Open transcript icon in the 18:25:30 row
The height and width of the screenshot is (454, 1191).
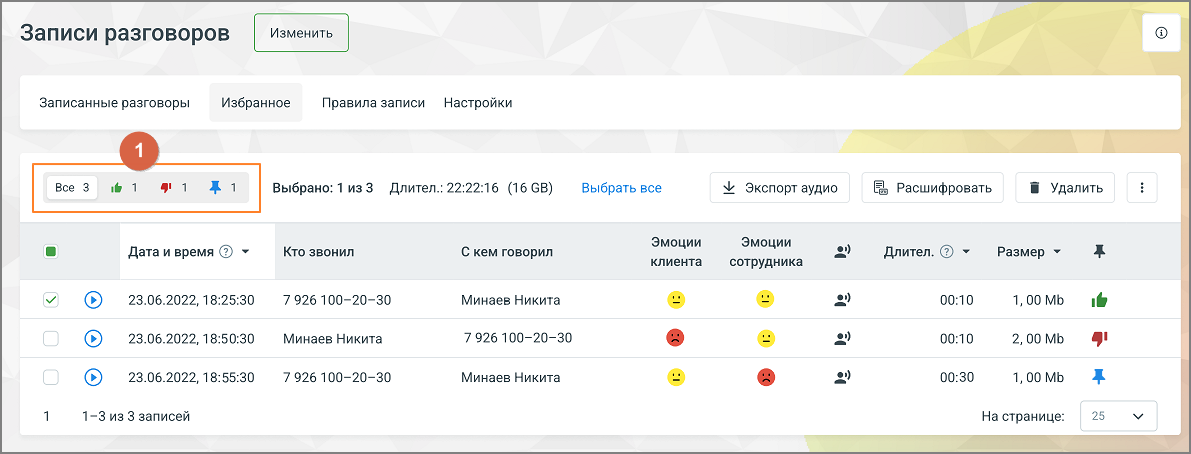[x=842, y=301]
